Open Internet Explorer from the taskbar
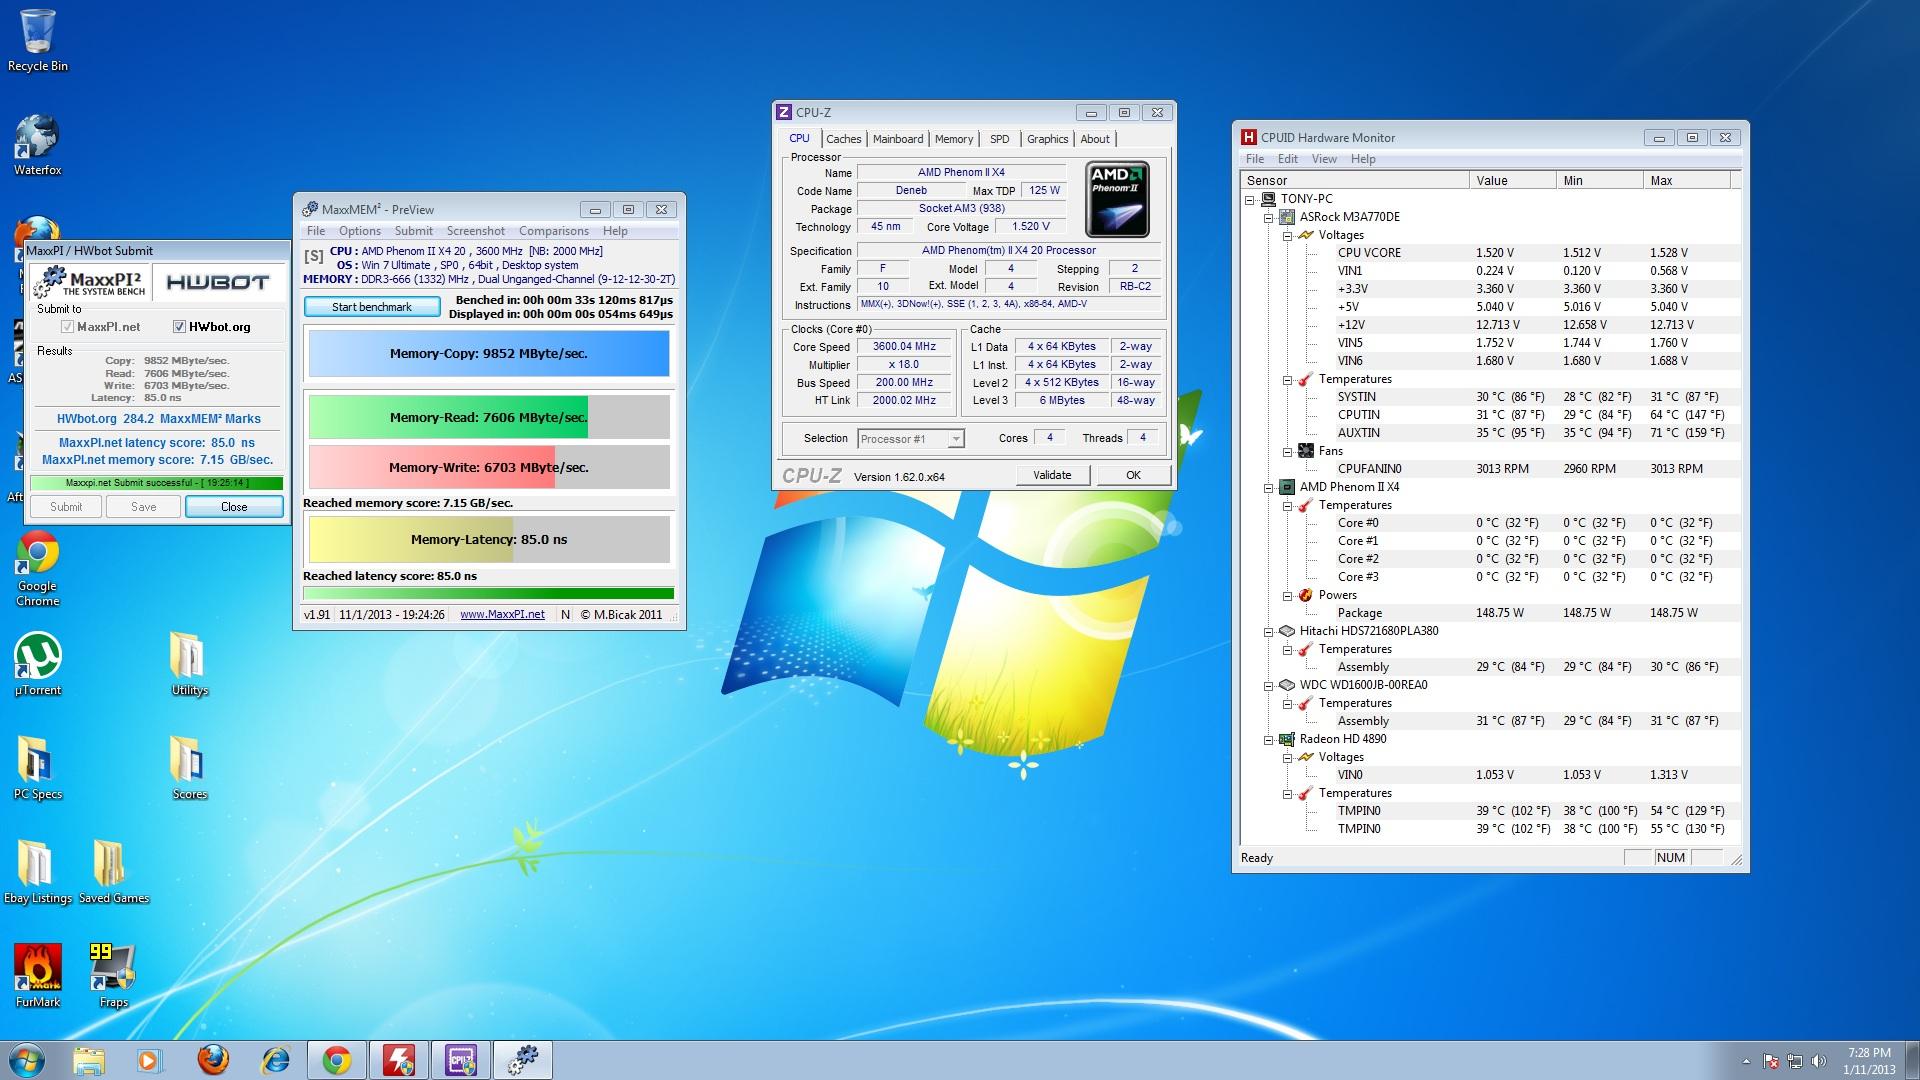 274,1060
